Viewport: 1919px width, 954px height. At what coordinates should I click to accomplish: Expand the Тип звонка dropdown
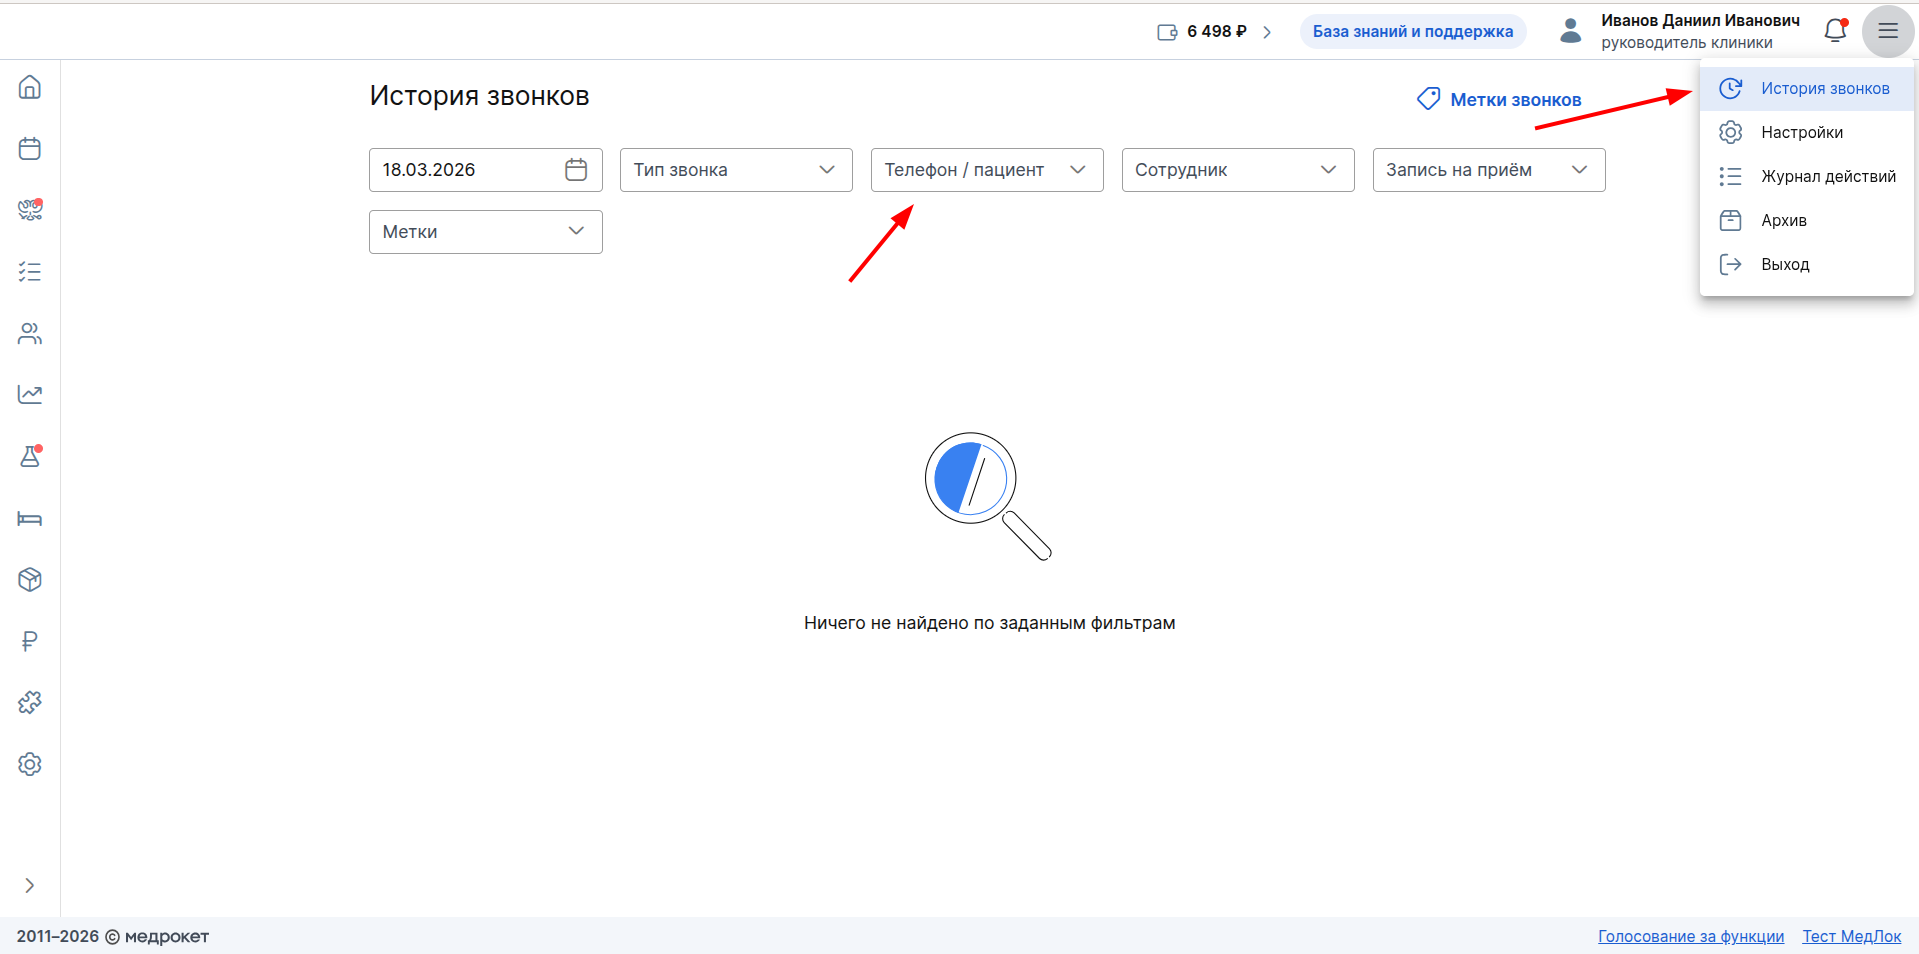coord(735,170)
